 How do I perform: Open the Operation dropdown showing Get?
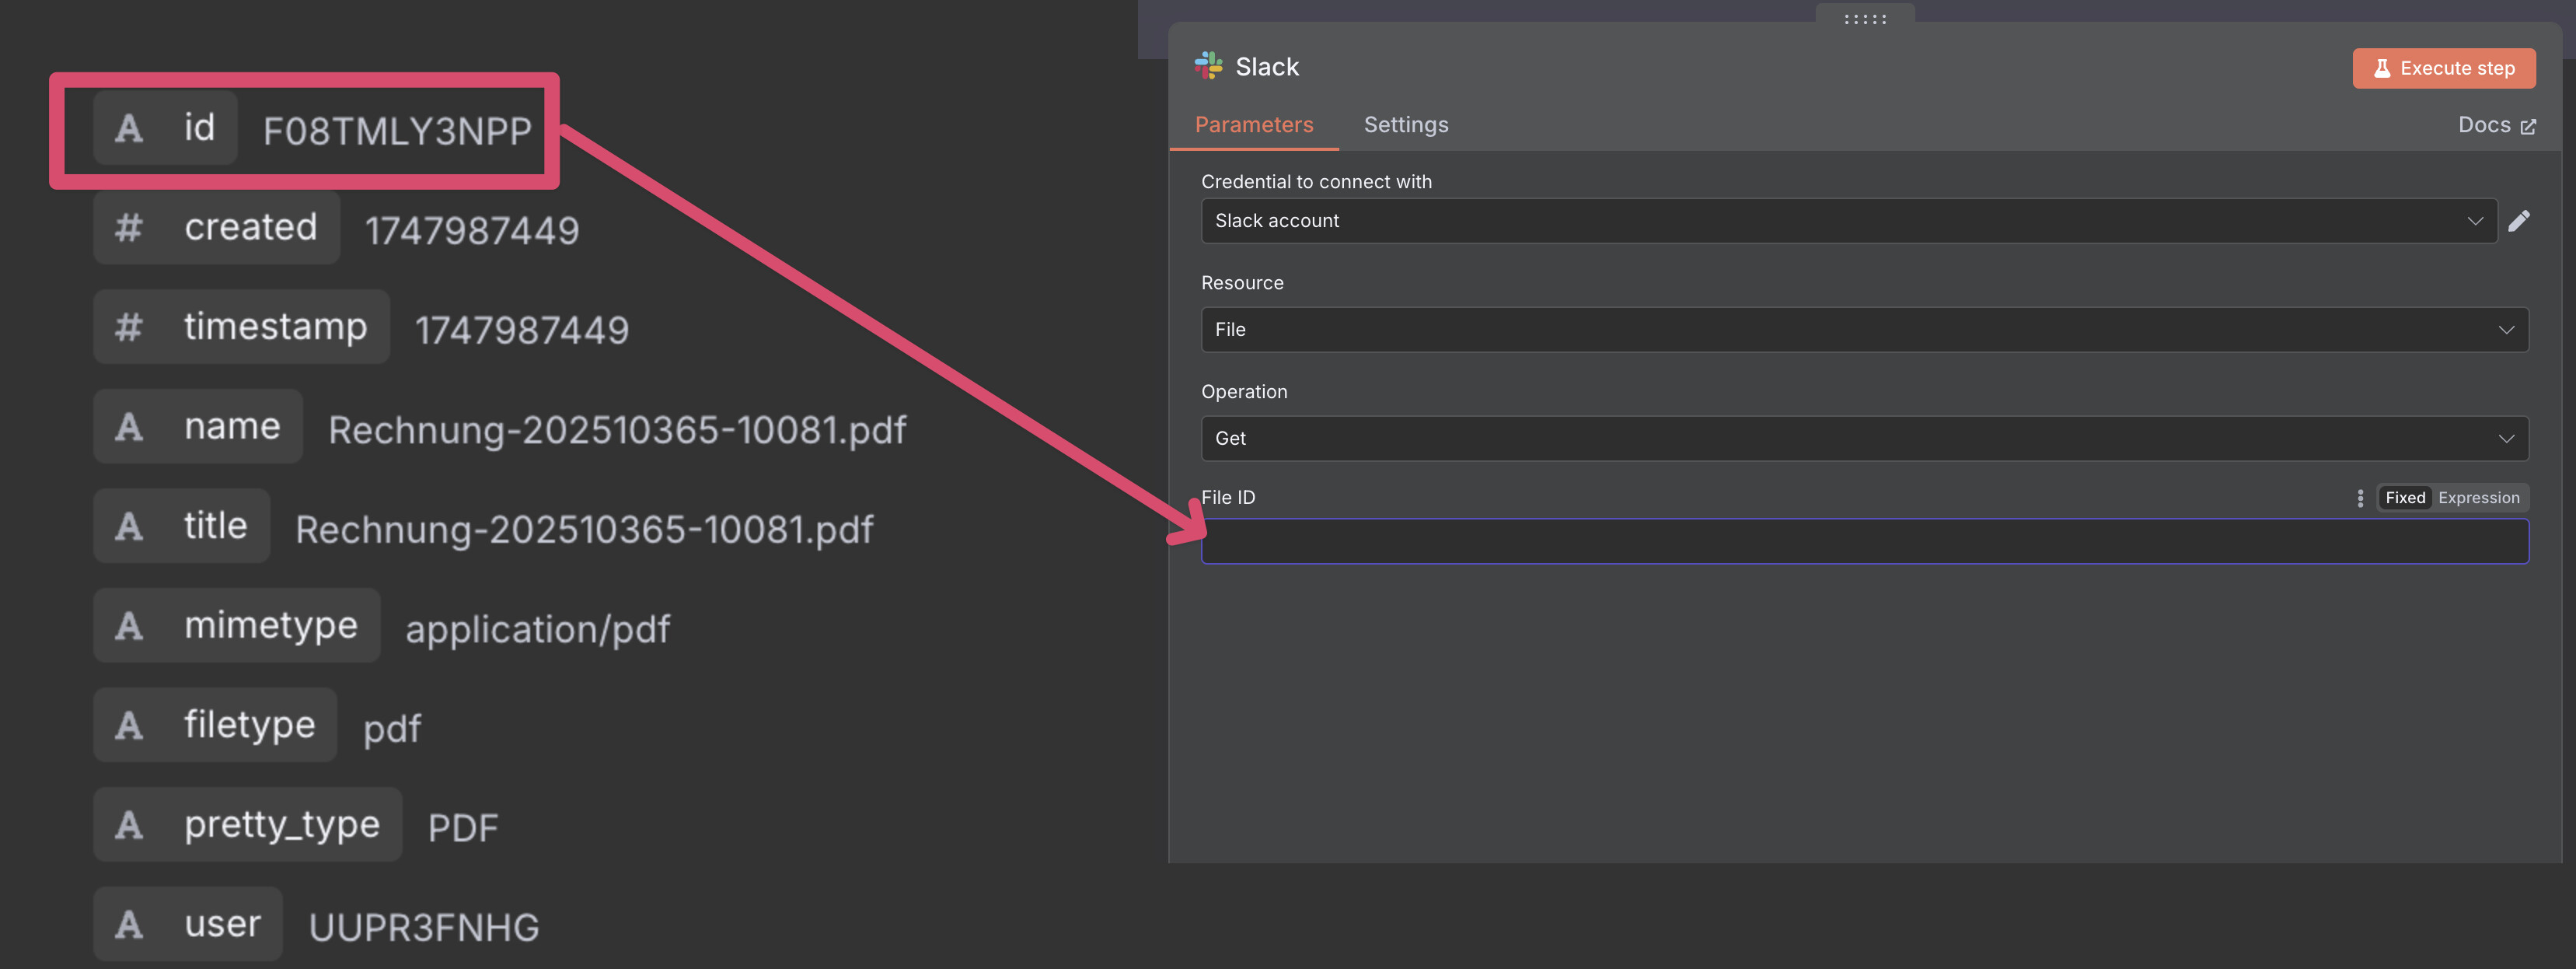click(x=1864, y=439)
